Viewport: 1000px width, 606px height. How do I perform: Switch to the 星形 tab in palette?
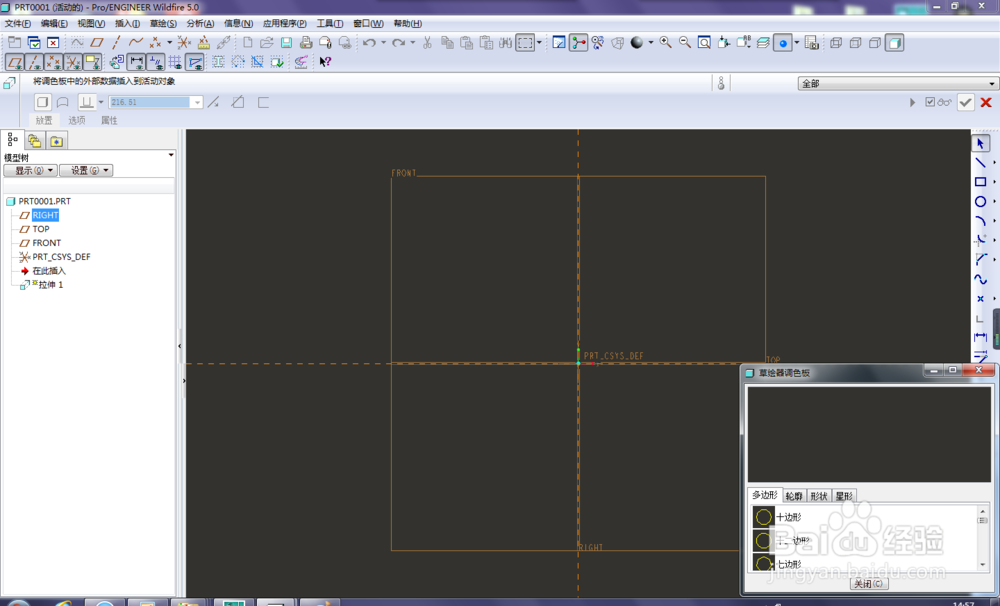click(844, 496)
